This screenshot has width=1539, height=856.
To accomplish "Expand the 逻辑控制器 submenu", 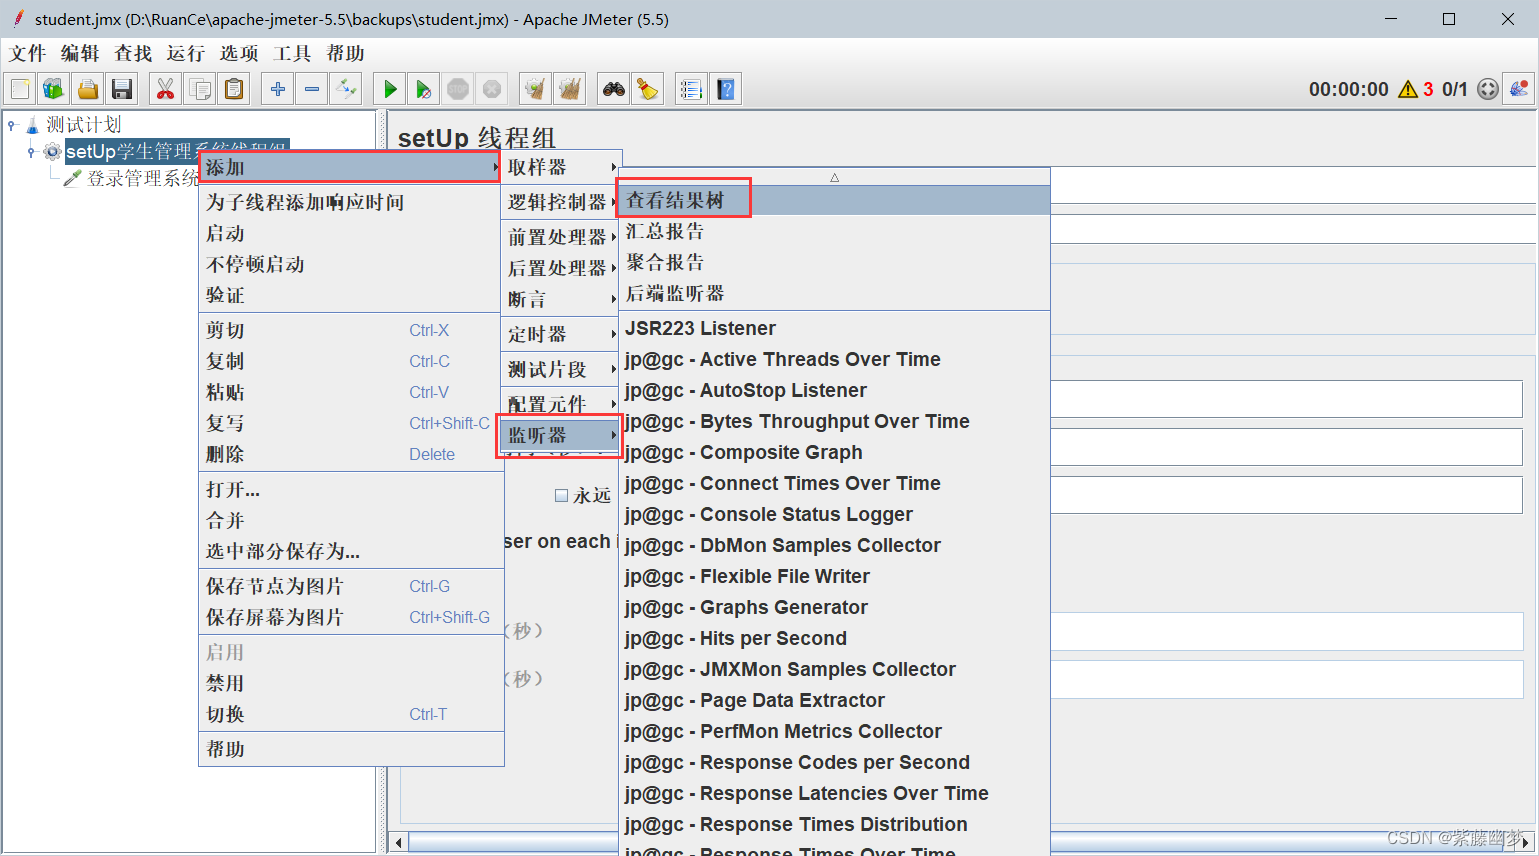I will [561, 202].
